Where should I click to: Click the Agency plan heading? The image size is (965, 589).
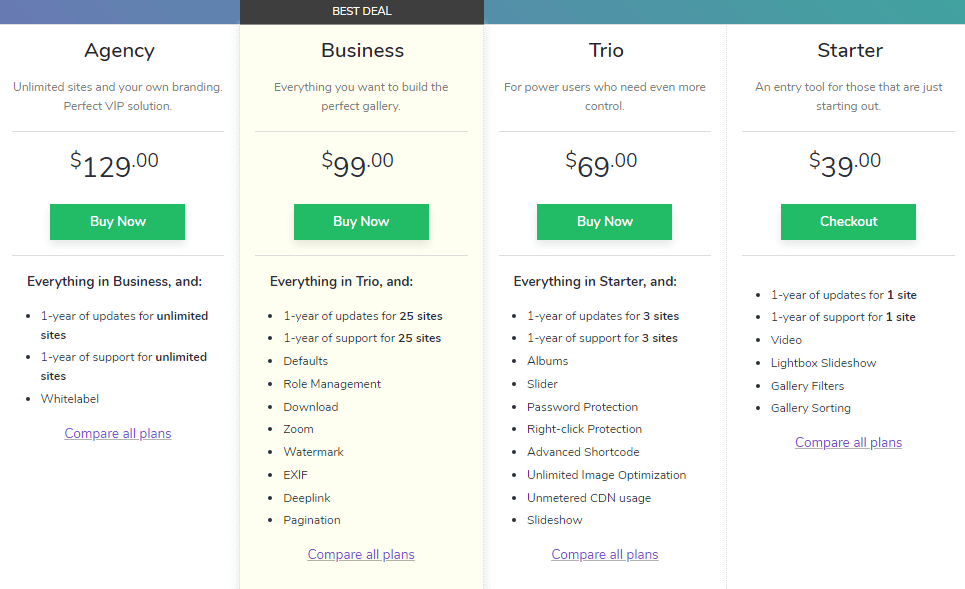pos(119,50)
